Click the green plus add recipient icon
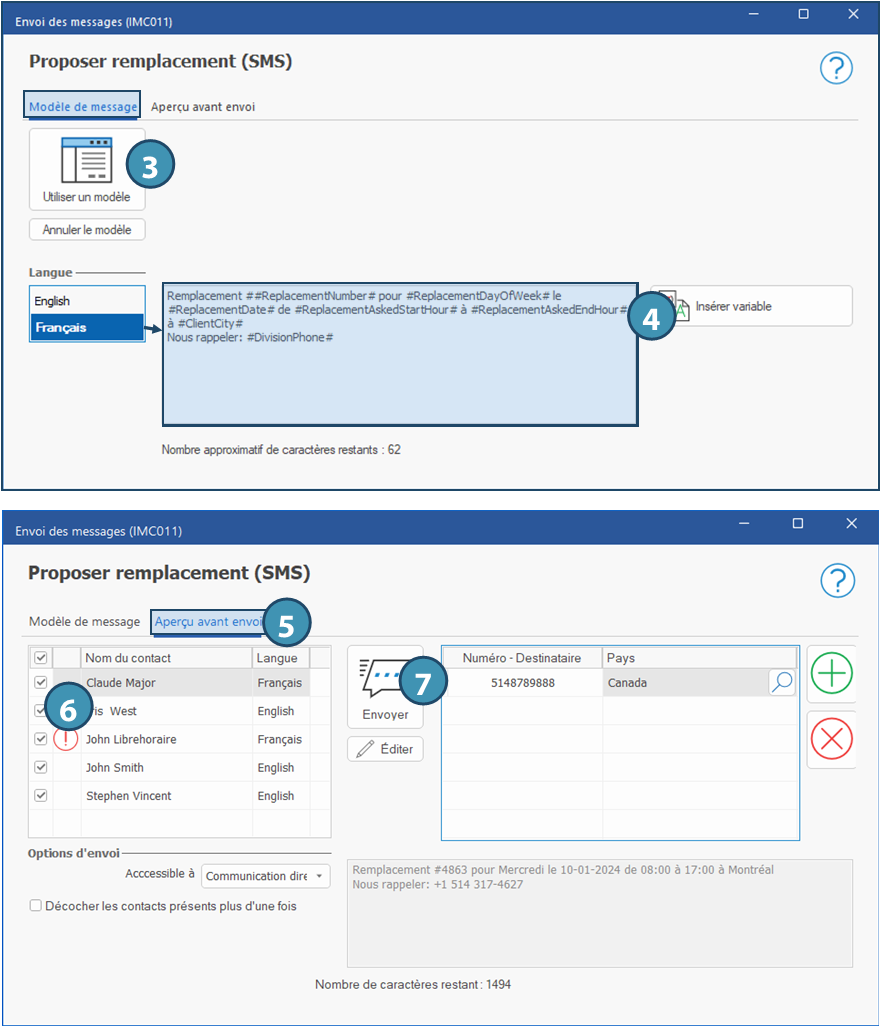The height and width of the screenshot is (1026, 880). (x=831, y=674)
